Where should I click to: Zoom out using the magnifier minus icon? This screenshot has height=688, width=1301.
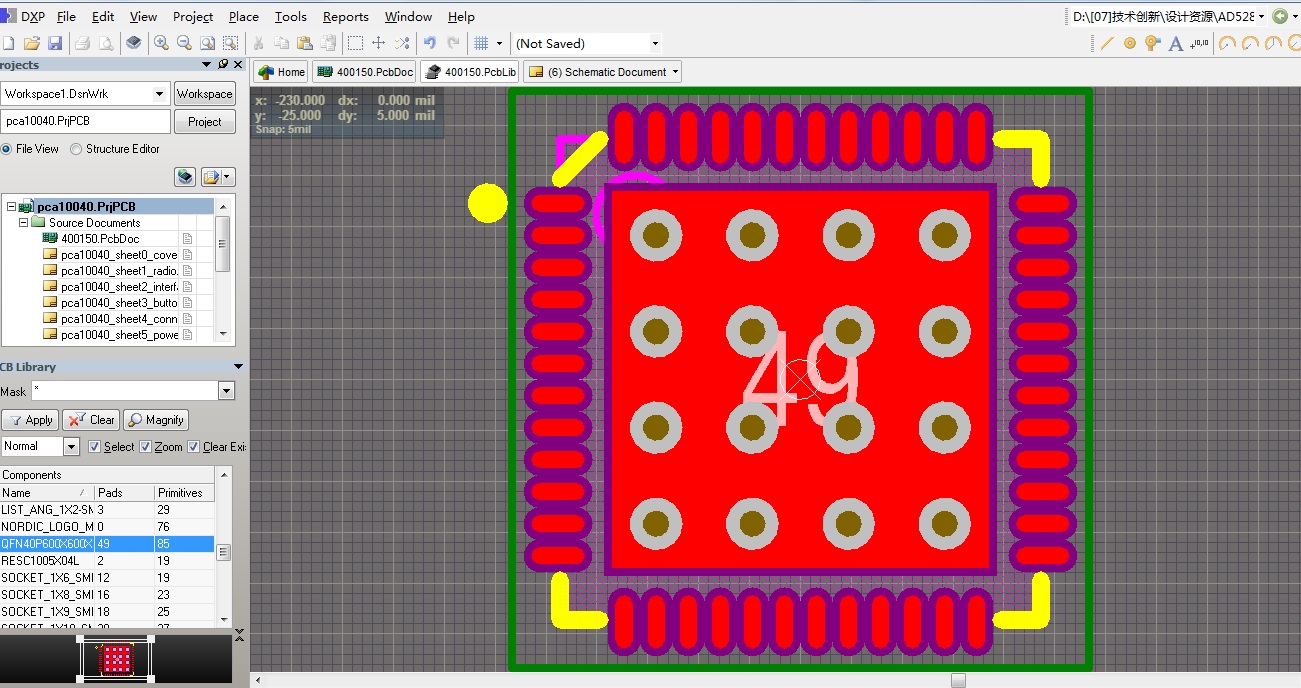point(184,43)
